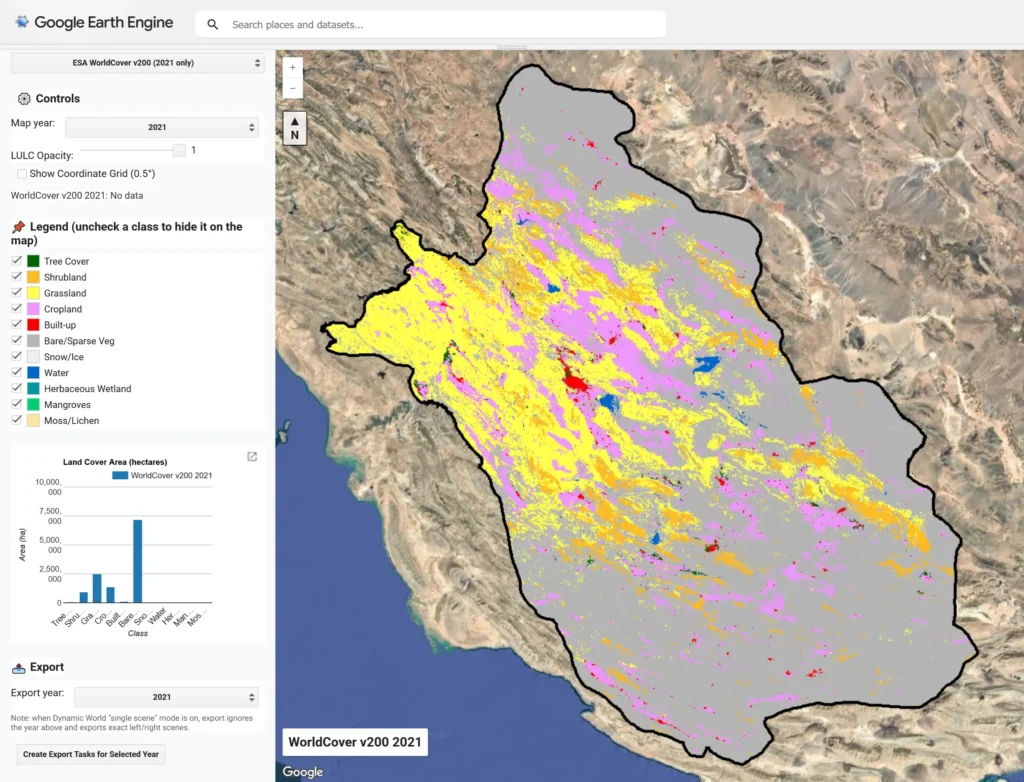This screenshot has width=1024, height=782.
Task: Hide Grassland class via checkbox
Action: coord(17,293)
